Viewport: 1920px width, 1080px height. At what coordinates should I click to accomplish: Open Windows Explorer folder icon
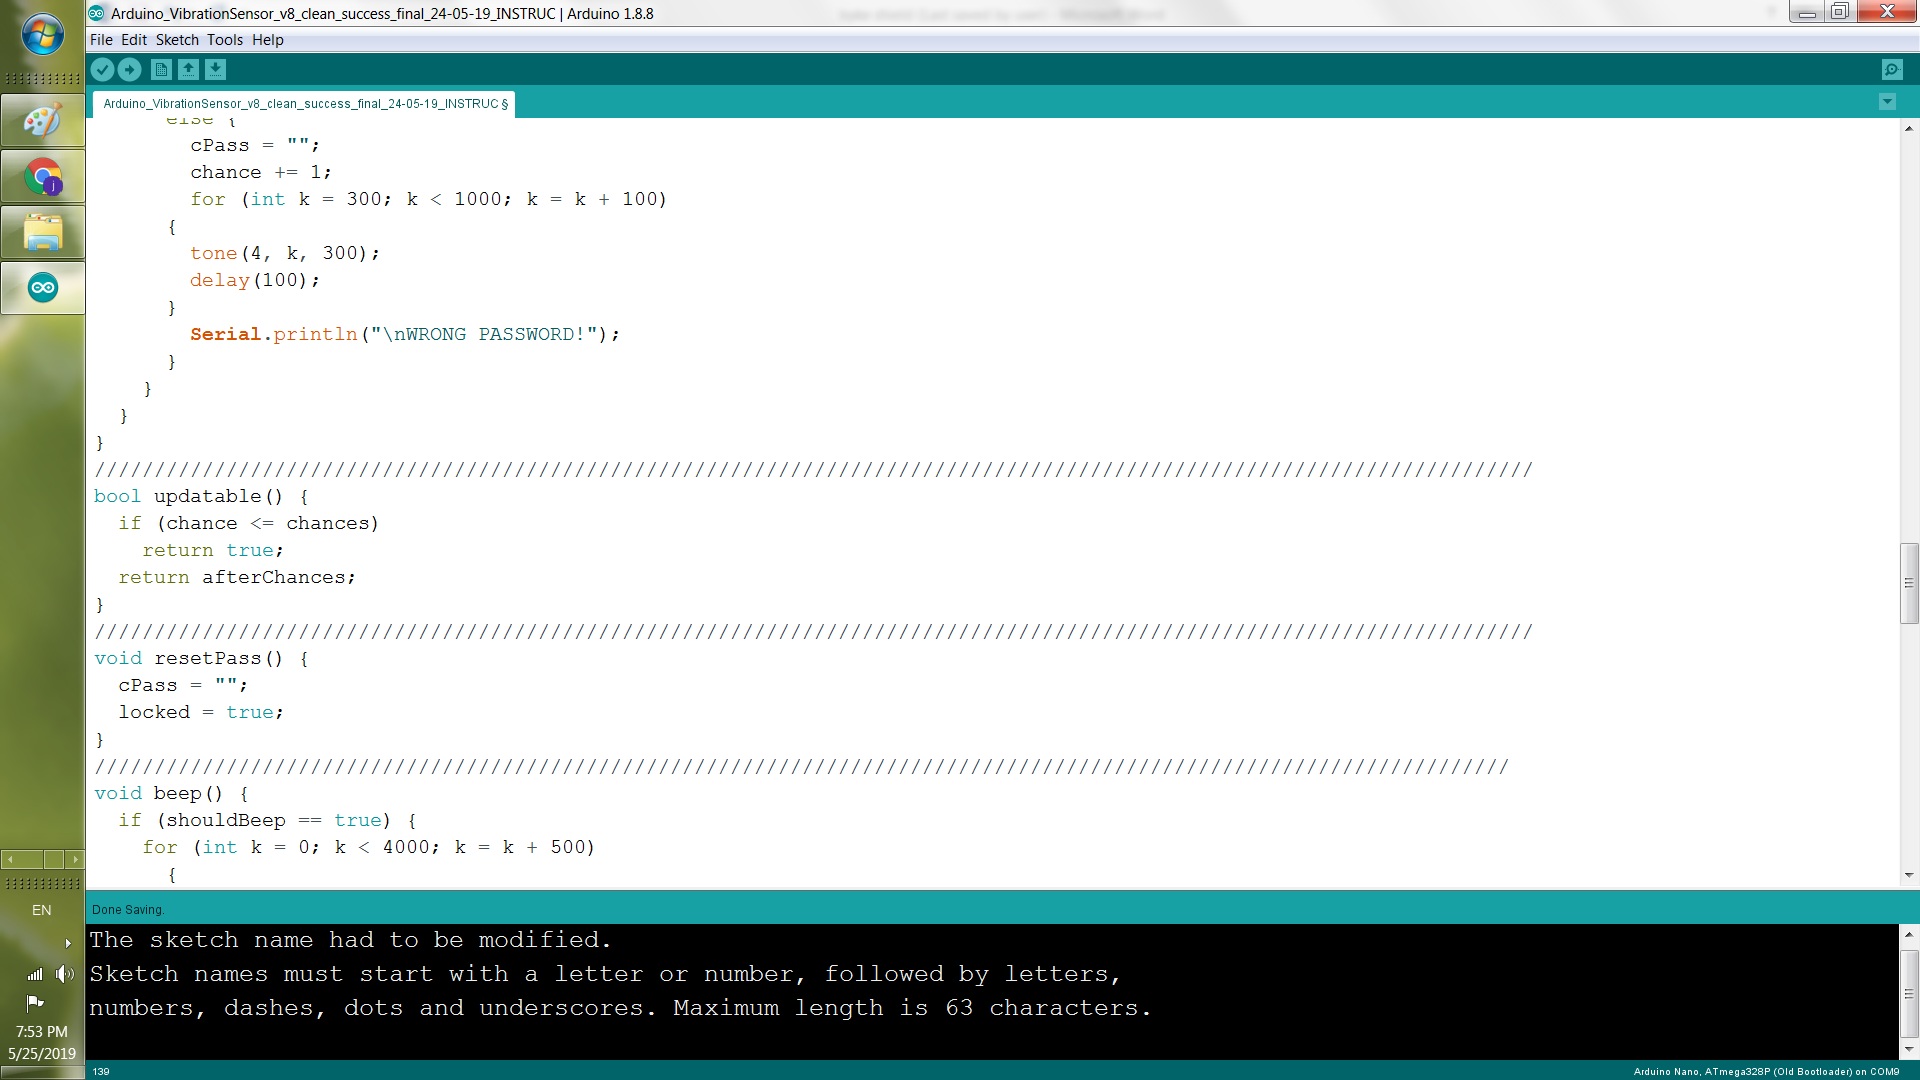(43, 232)
